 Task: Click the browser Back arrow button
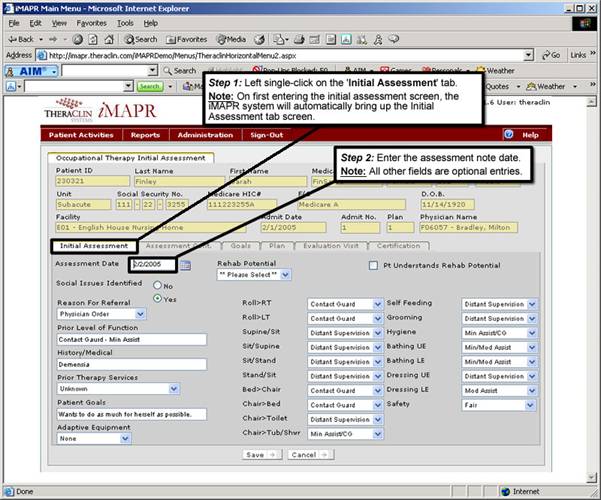[24, 39]
